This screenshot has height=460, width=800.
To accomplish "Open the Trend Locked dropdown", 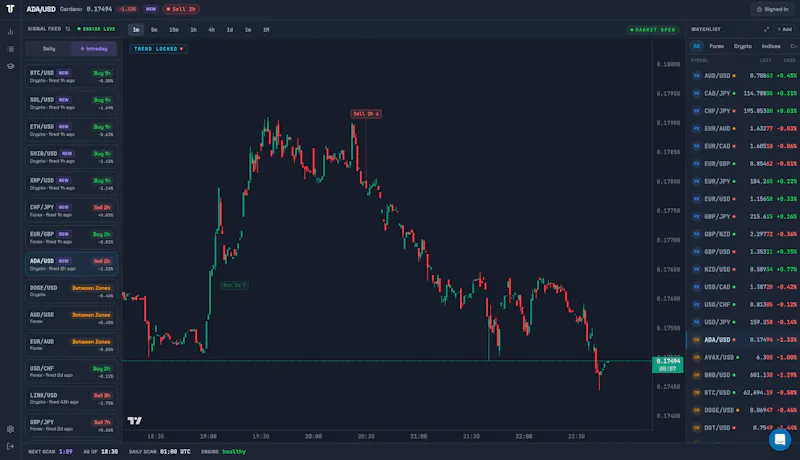I will click(158, 49).
